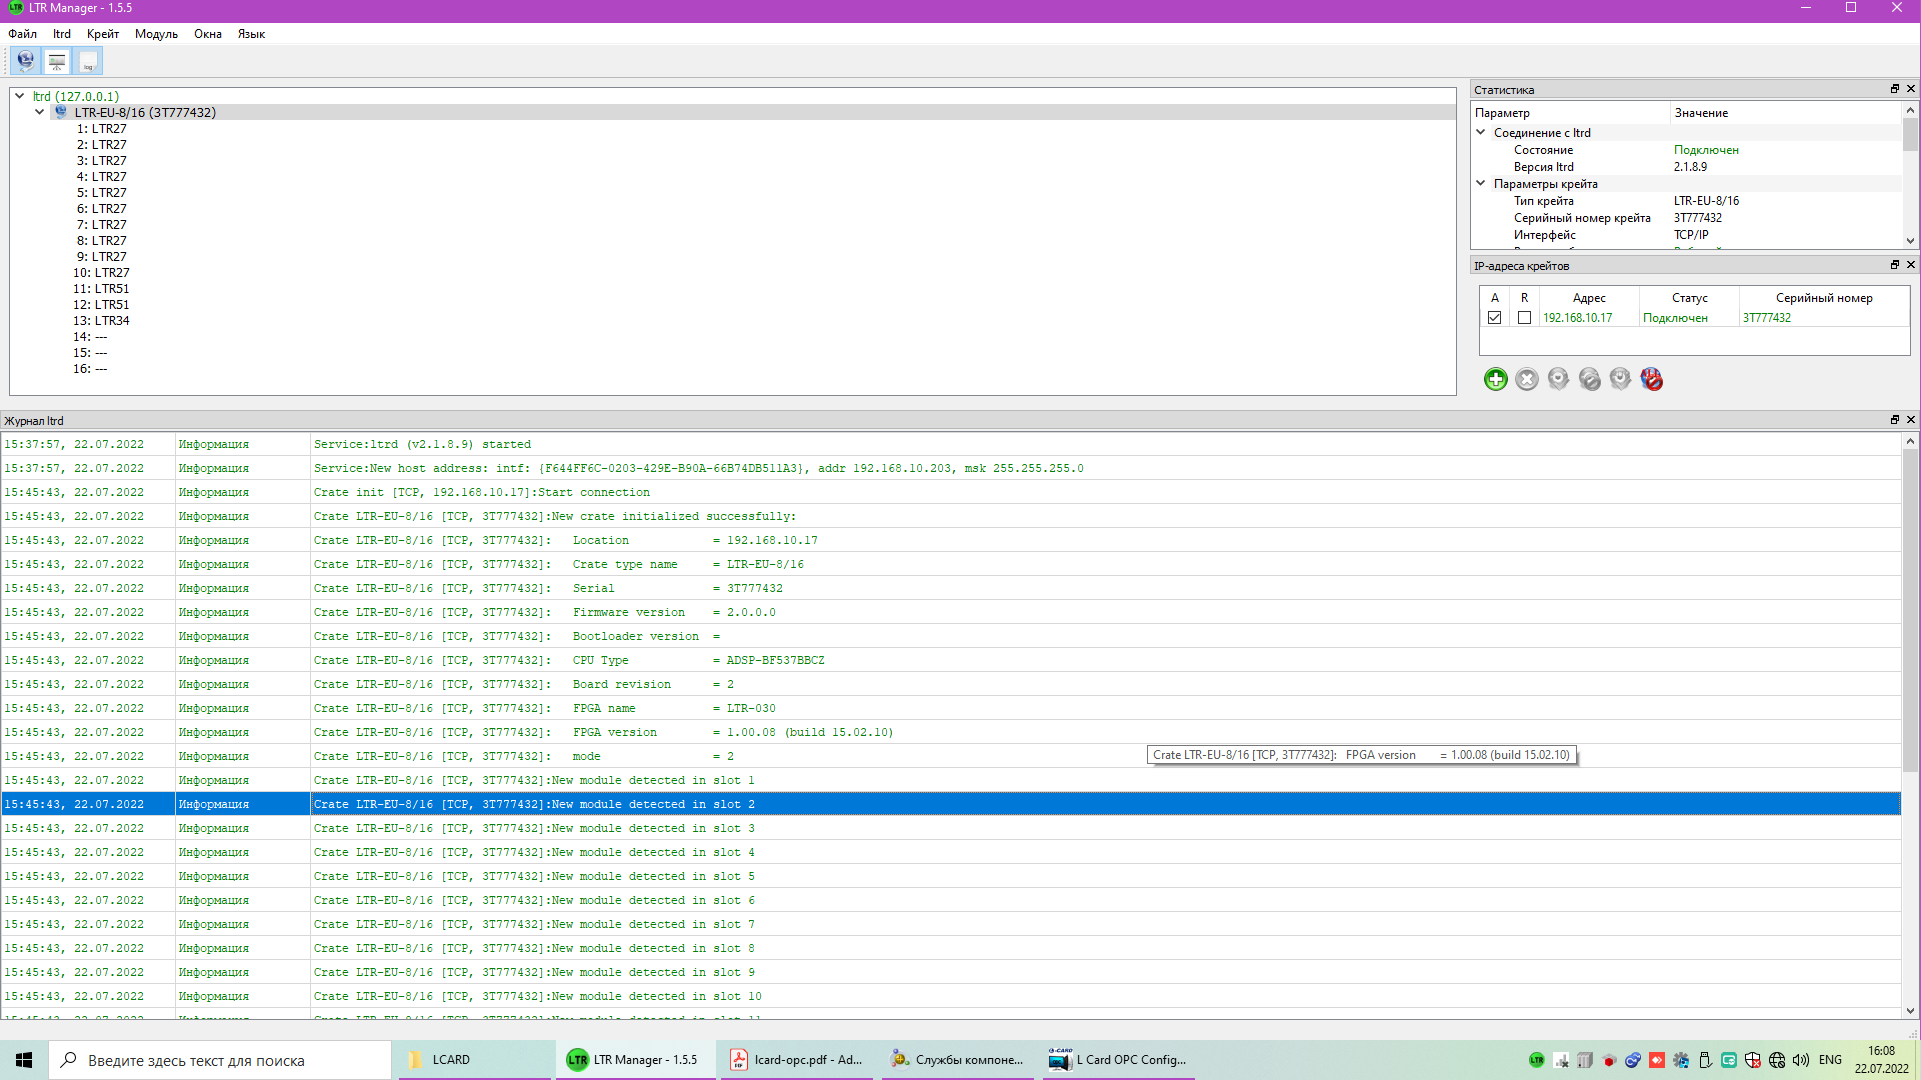Click the red AnyDesk tray icon
Image resolution: width=1921 pixels, height=1080 pixels.
point(1657,1060)
